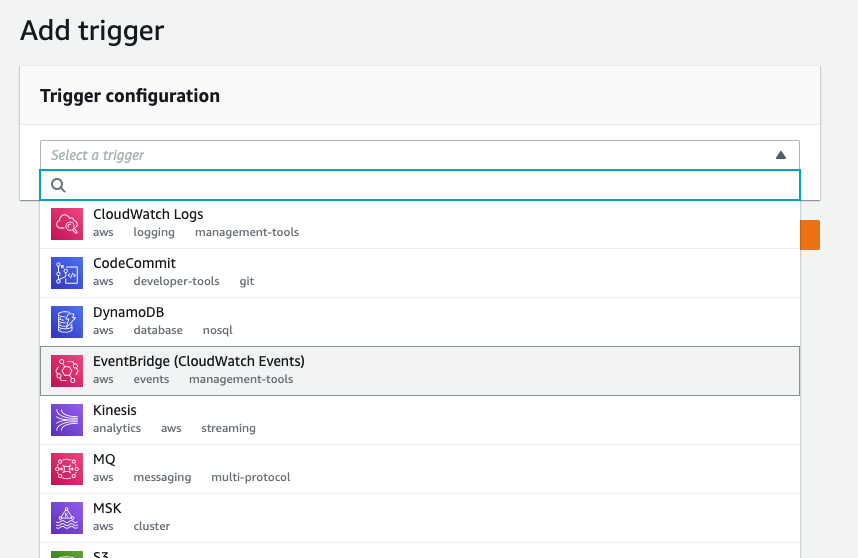The image size is (858, 558).
Task: Click the 'nosql' tag under DynamoDB
Action: 217,330
